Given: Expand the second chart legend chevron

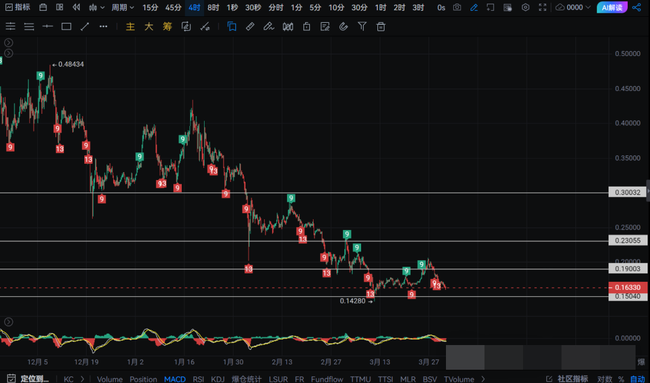Looking at the screenshot, I should pos(8,53).
